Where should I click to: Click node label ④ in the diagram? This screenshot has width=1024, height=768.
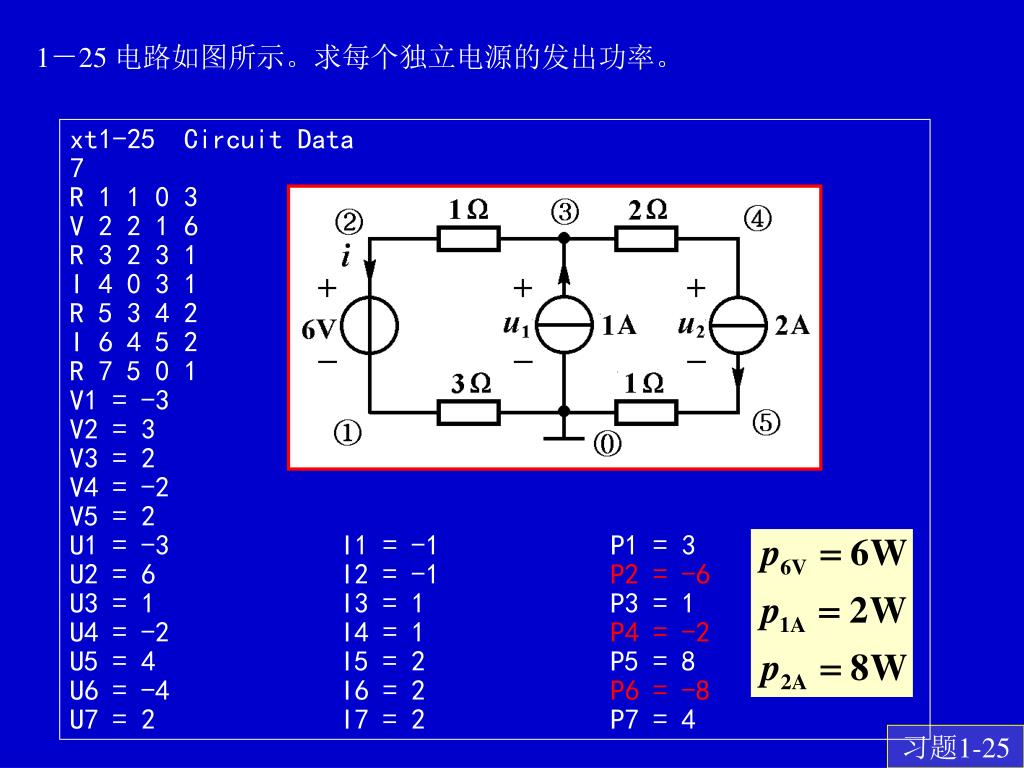click(757, 218)
